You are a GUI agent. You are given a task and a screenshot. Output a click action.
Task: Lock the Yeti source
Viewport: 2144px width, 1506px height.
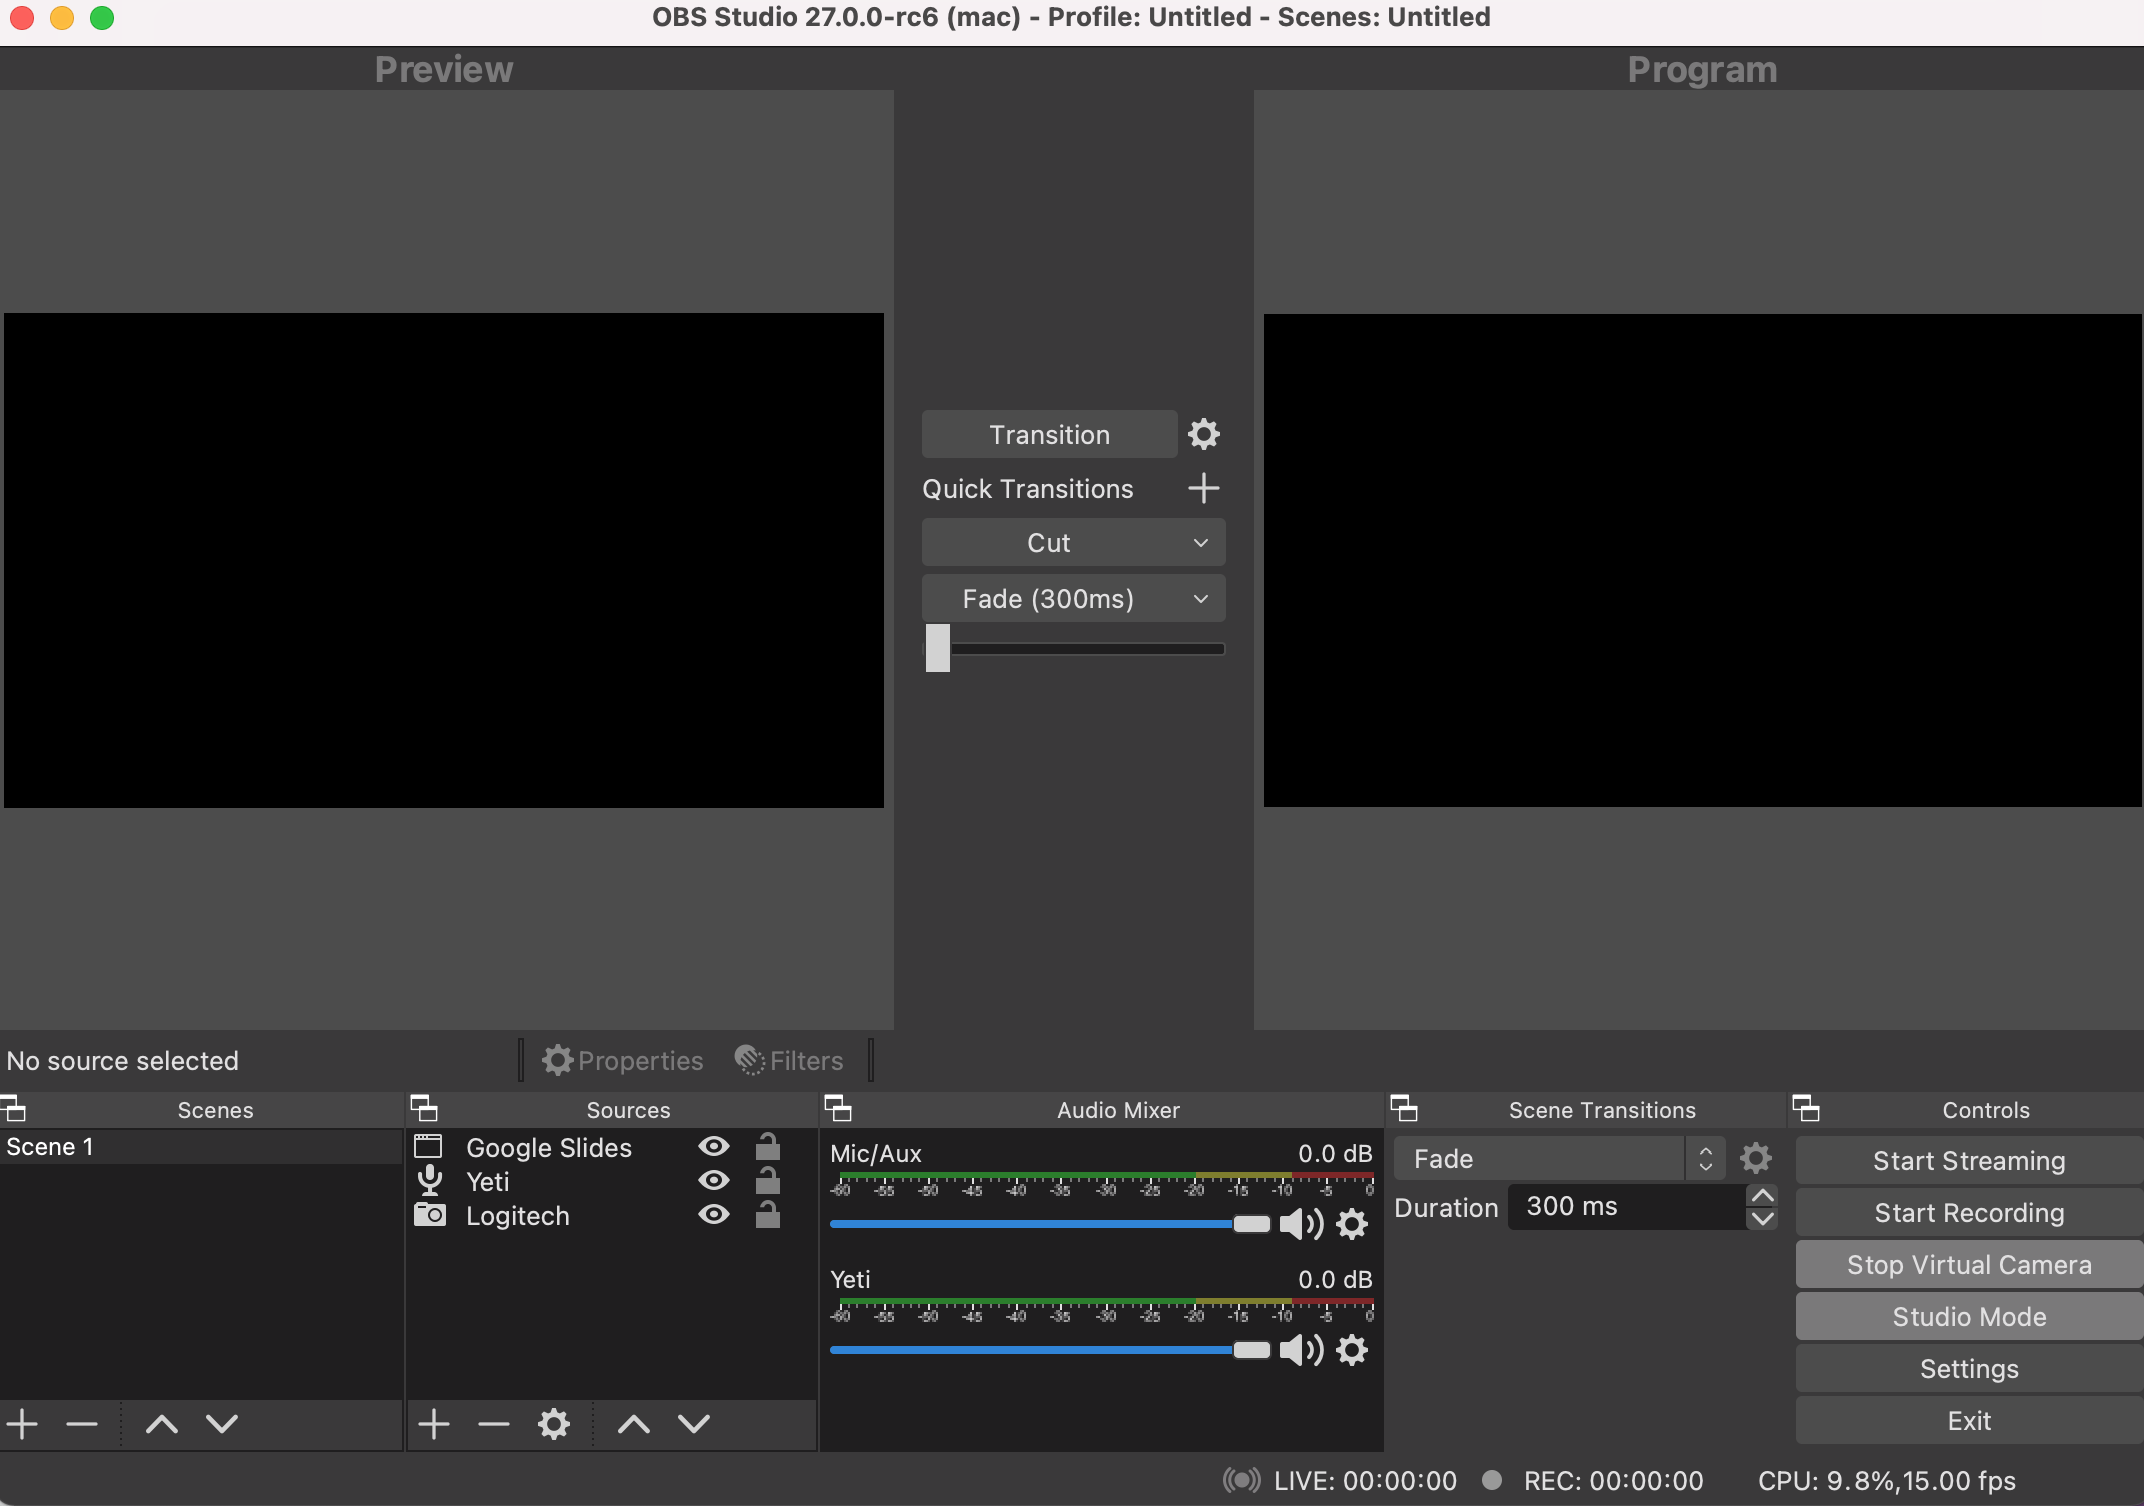(767, 1180)
